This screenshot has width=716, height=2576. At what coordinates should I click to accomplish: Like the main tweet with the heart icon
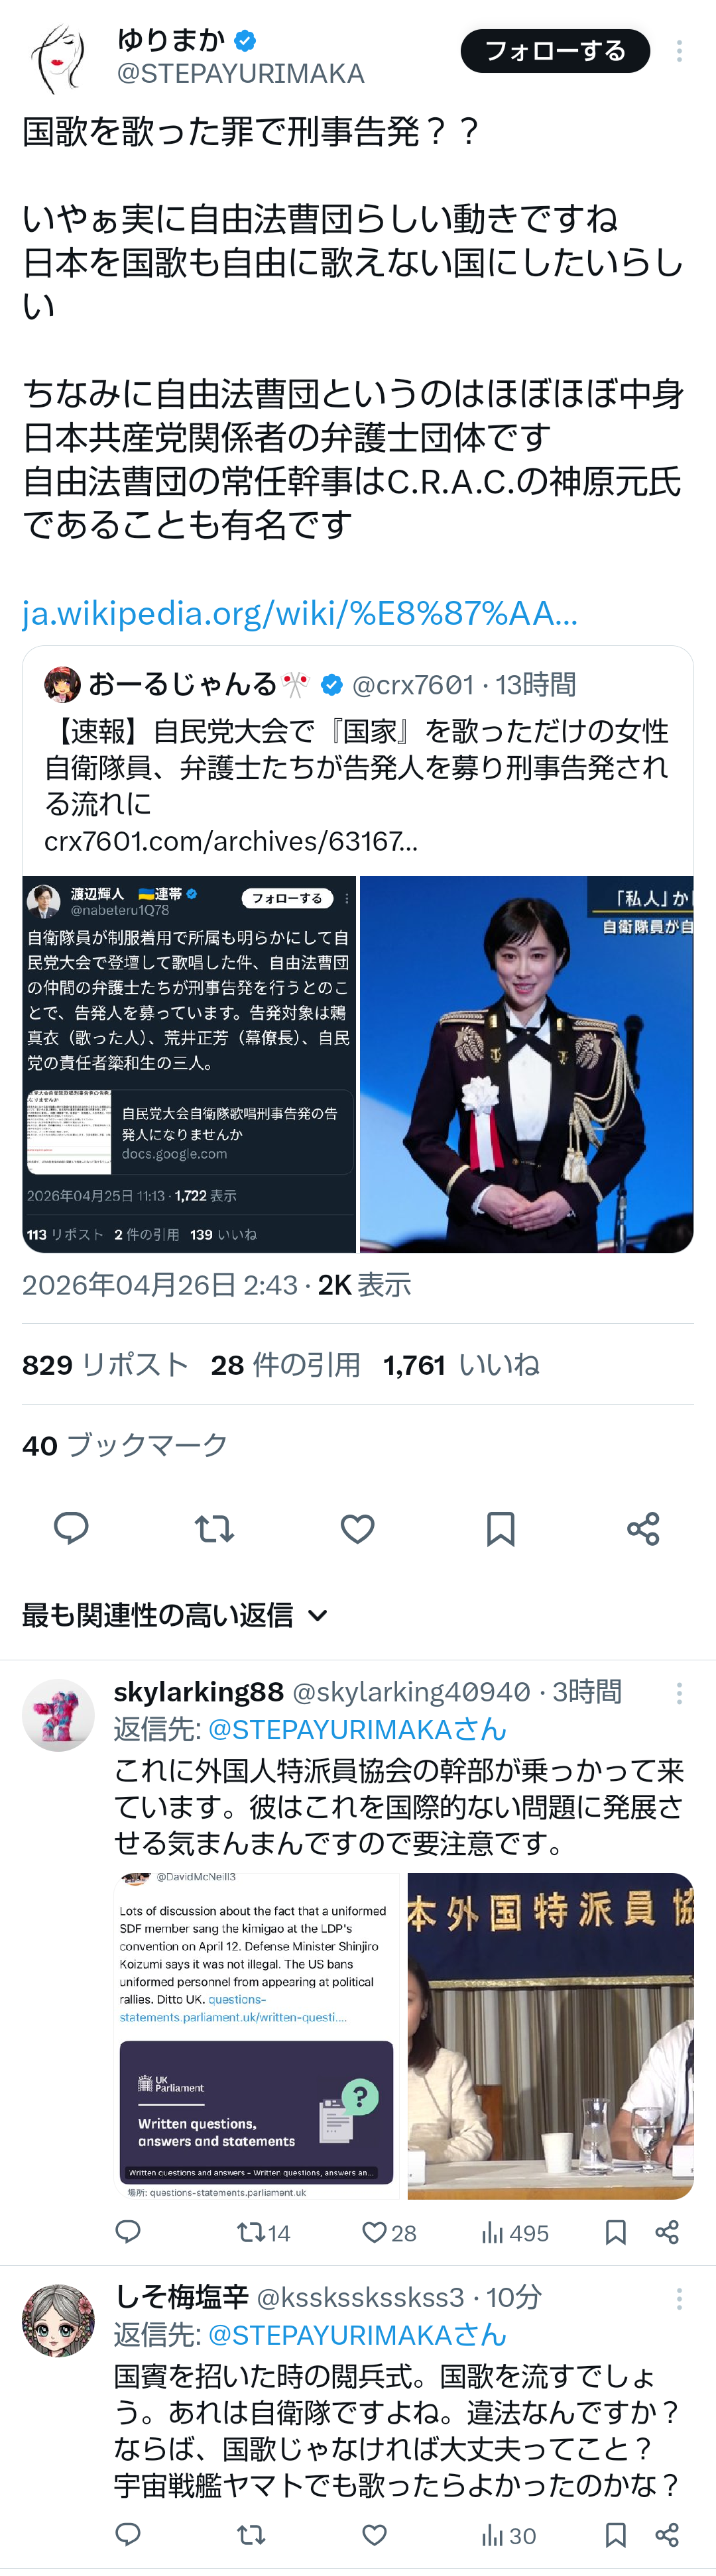point(357,1528)
